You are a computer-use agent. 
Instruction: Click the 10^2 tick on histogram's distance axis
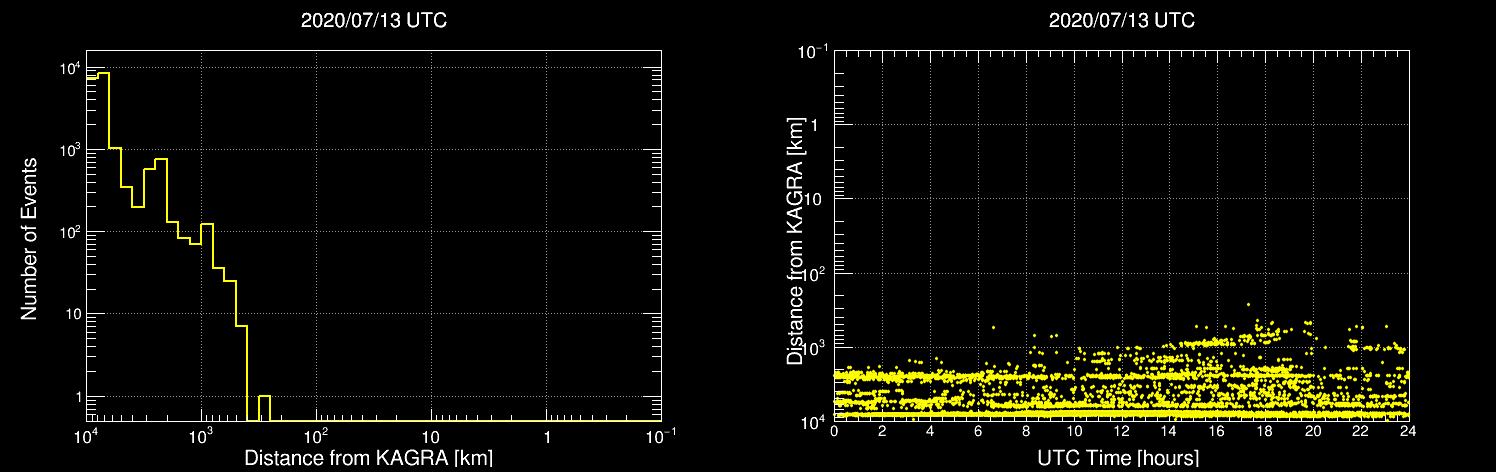(316, 437)
